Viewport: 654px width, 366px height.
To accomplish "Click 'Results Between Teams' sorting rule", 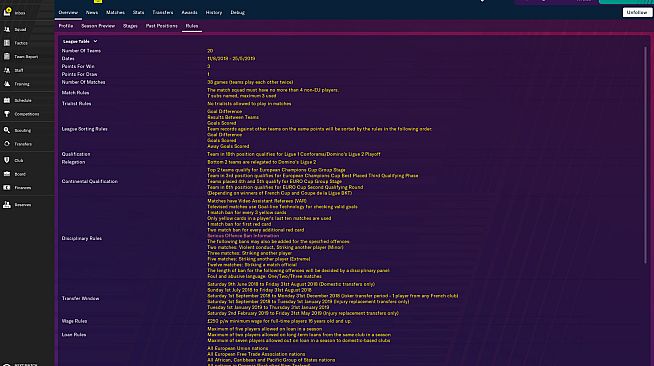I will 233,117.
